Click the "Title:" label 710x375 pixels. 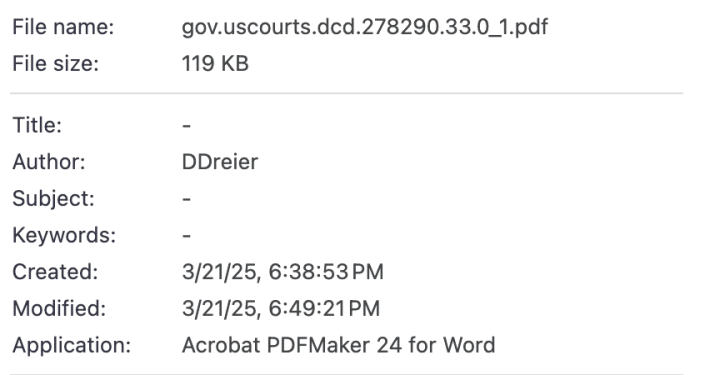click(x=37, y=125)
